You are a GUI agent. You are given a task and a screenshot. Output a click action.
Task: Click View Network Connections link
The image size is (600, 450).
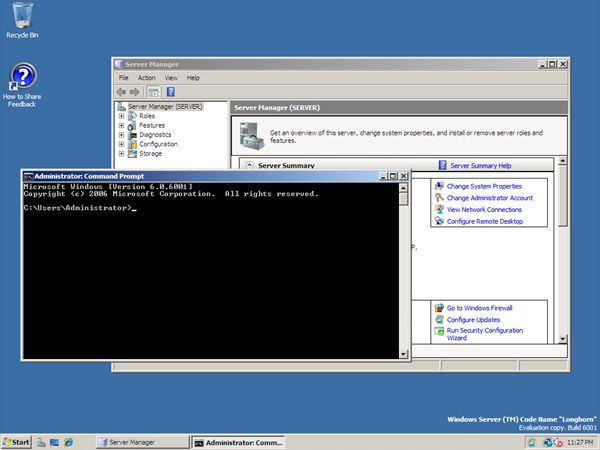tap(484, 210)
